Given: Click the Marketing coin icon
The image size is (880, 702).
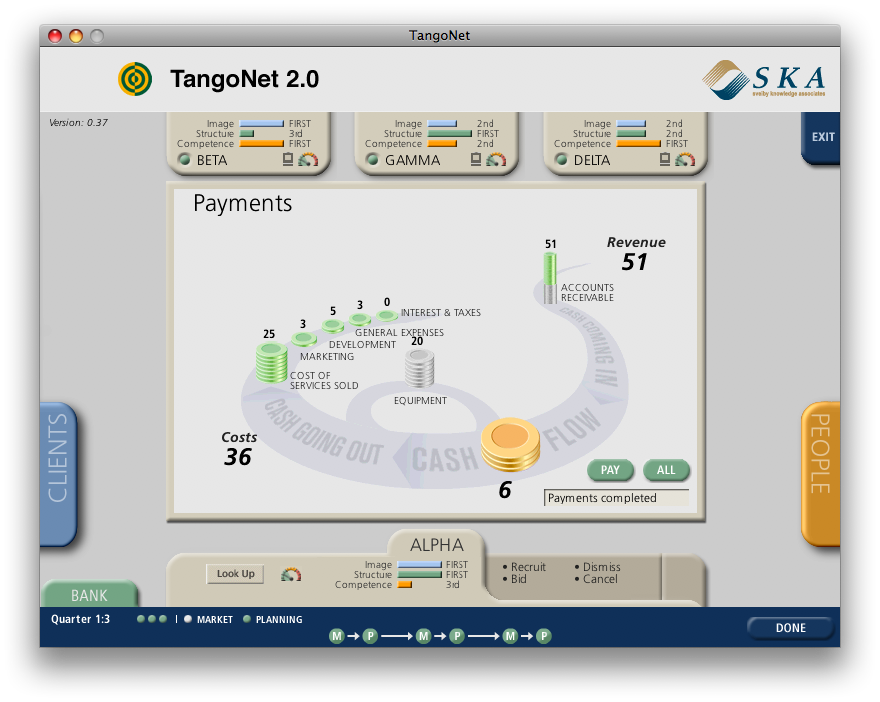Looking at the screenshot, I should tap(304, 340).
